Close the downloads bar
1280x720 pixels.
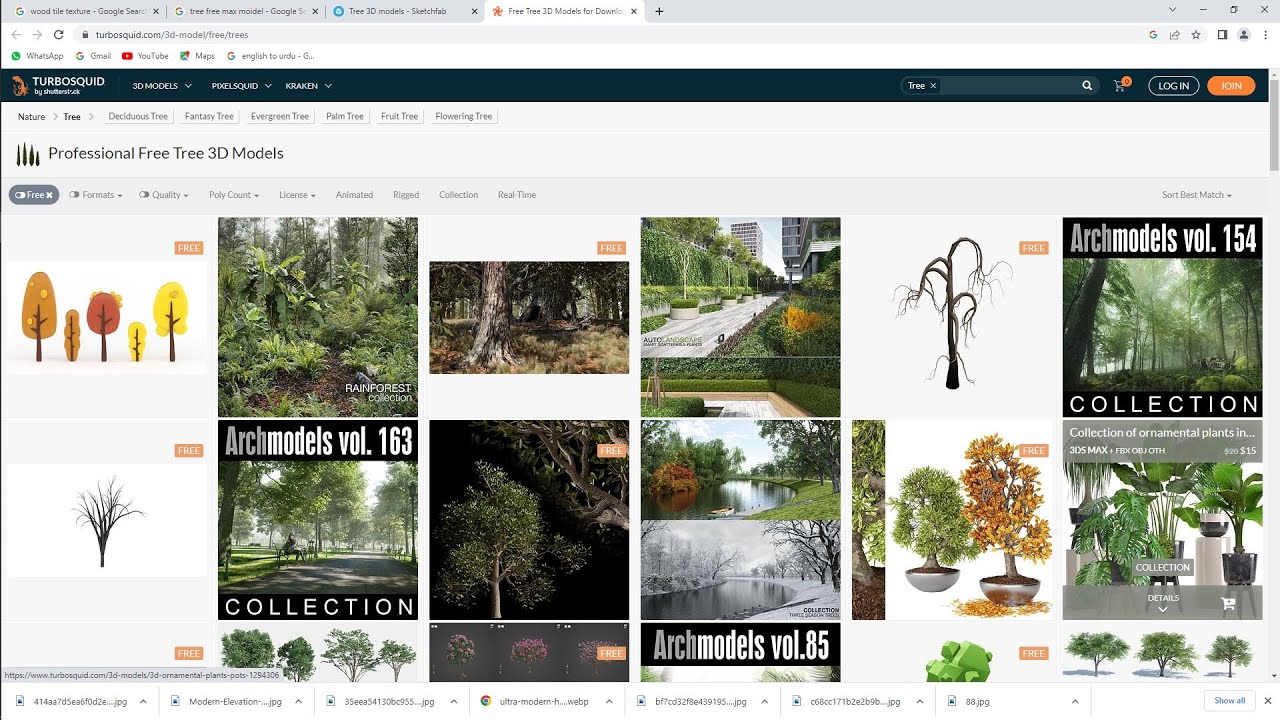coord(1267,701)
